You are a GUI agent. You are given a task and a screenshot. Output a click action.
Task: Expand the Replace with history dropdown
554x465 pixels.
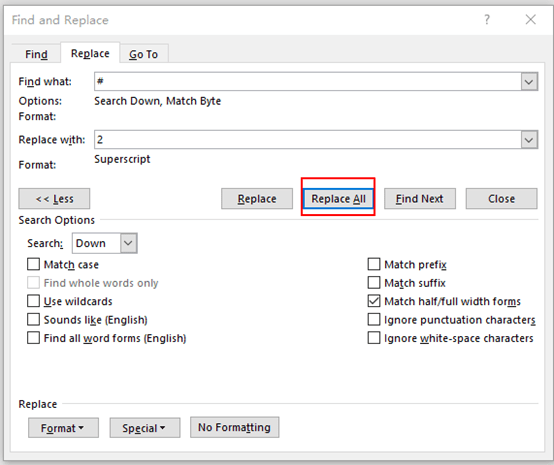(529, 140)
